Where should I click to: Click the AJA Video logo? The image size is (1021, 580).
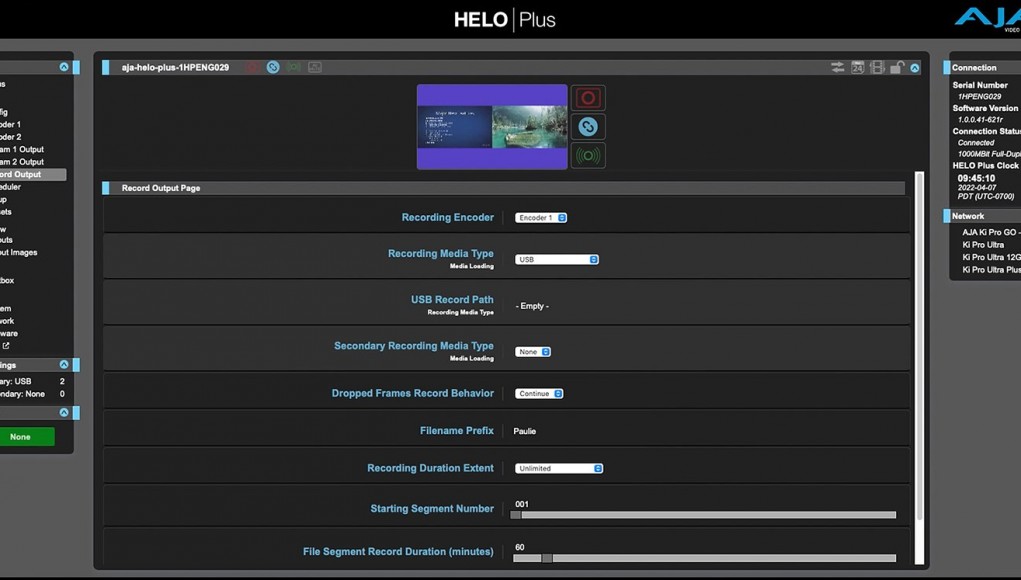(x=988, y=18)
